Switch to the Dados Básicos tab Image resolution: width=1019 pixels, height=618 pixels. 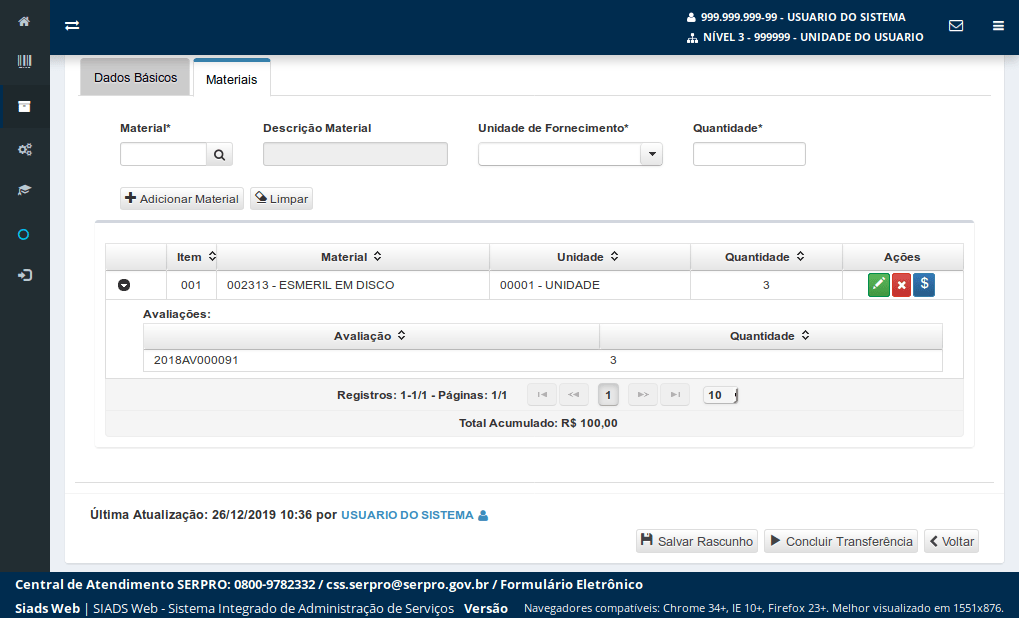coord(135,77)
